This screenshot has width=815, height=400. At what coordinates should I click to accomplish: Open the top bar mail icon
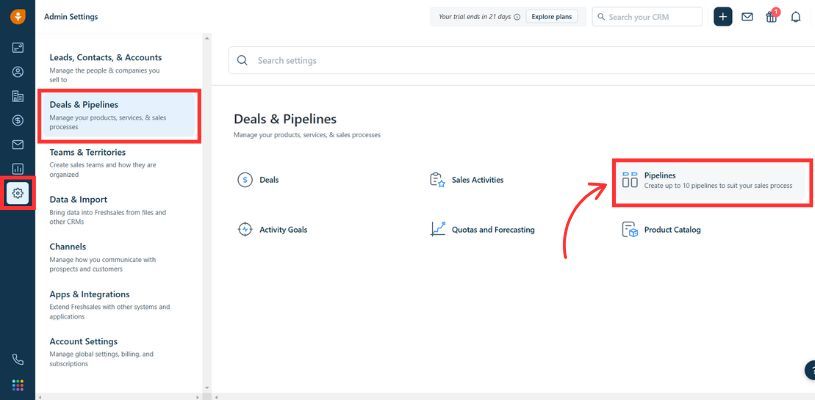(747, 17)
